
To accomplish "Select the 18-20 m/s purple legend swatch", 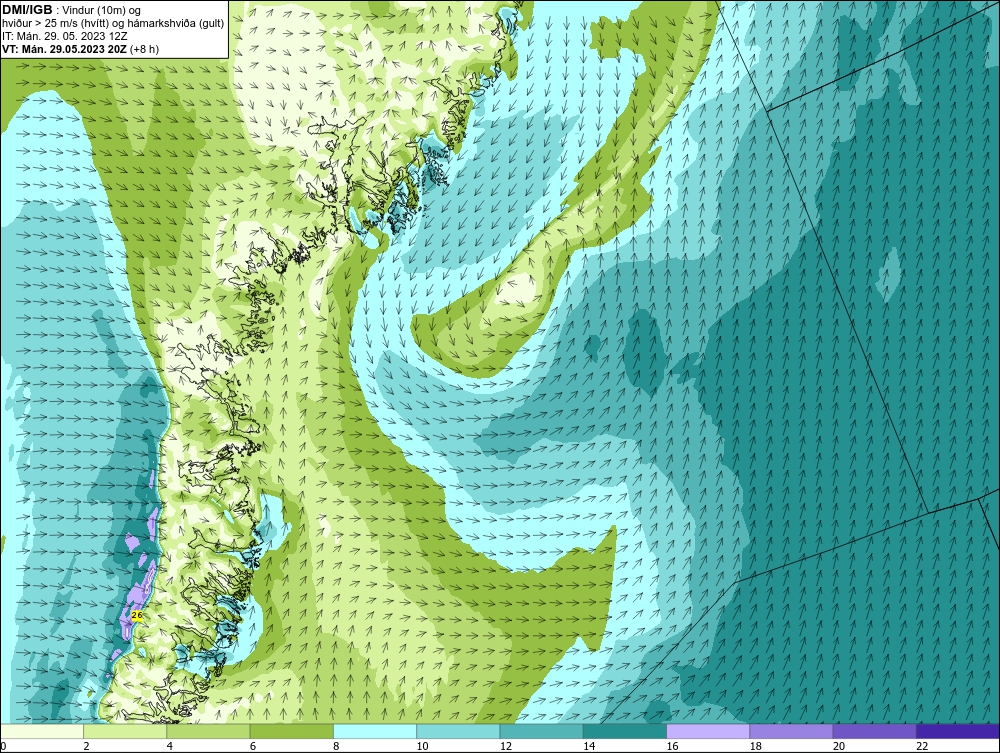I will (791, 731).
